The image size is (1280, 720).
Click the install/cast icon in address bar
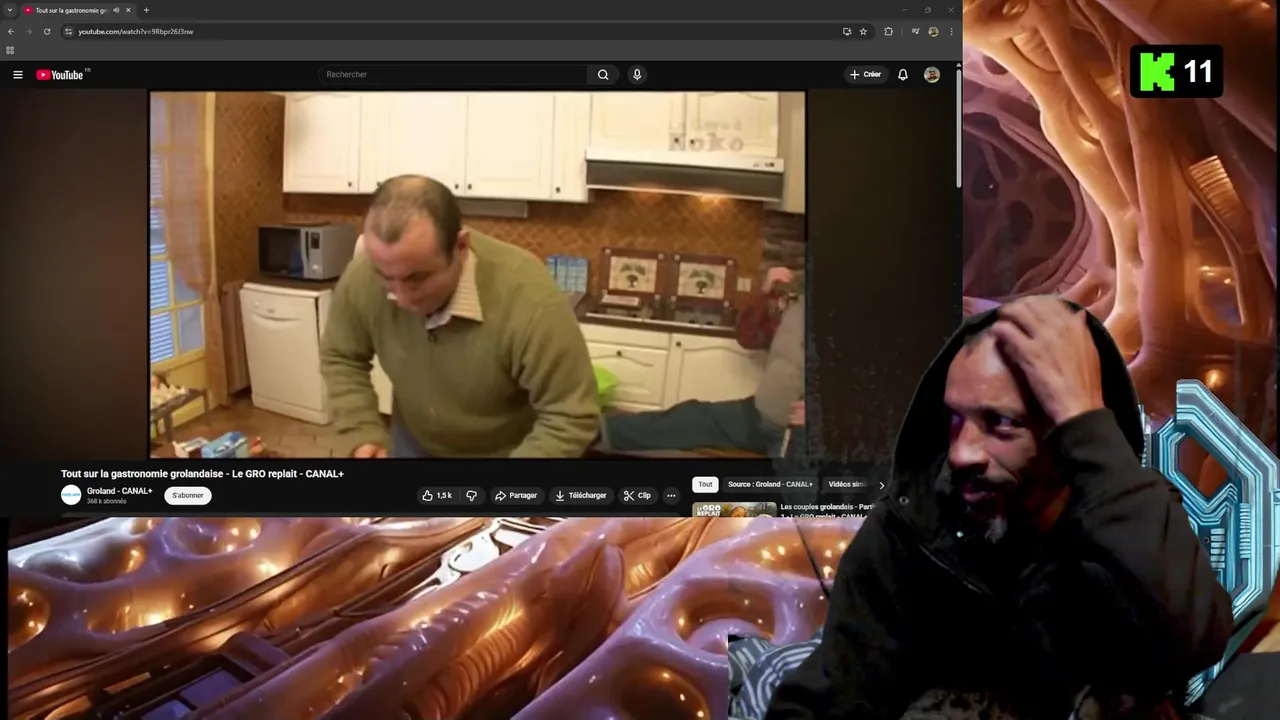pos(847,31)
